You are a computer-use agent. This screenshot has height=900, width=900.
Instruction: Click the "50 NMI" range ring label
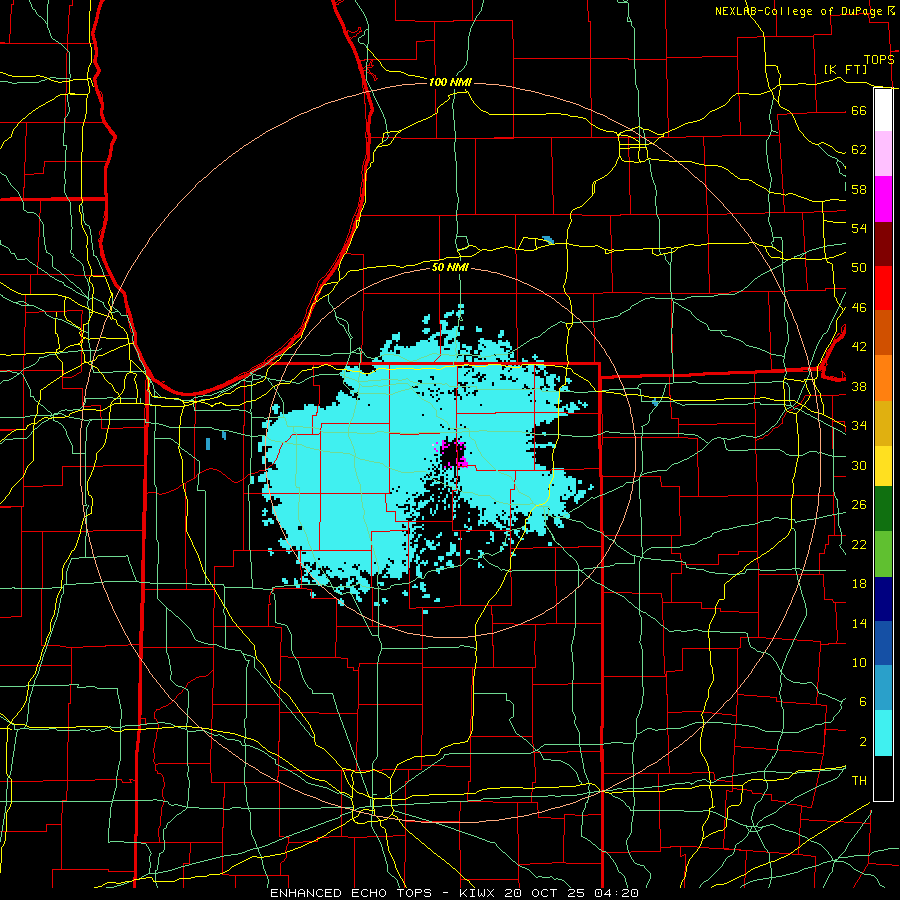[x=450, y=267]
